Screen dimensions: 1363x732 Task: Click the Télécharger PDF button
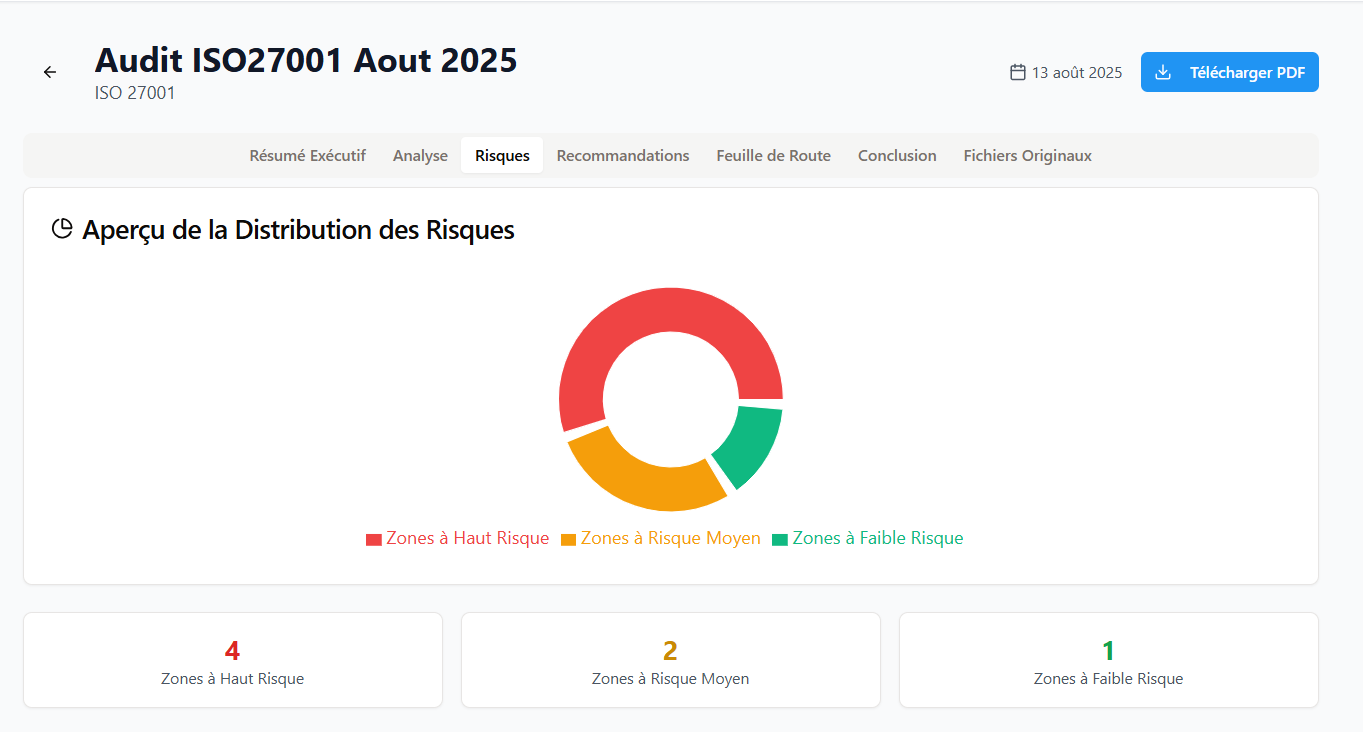(1229, 72)
